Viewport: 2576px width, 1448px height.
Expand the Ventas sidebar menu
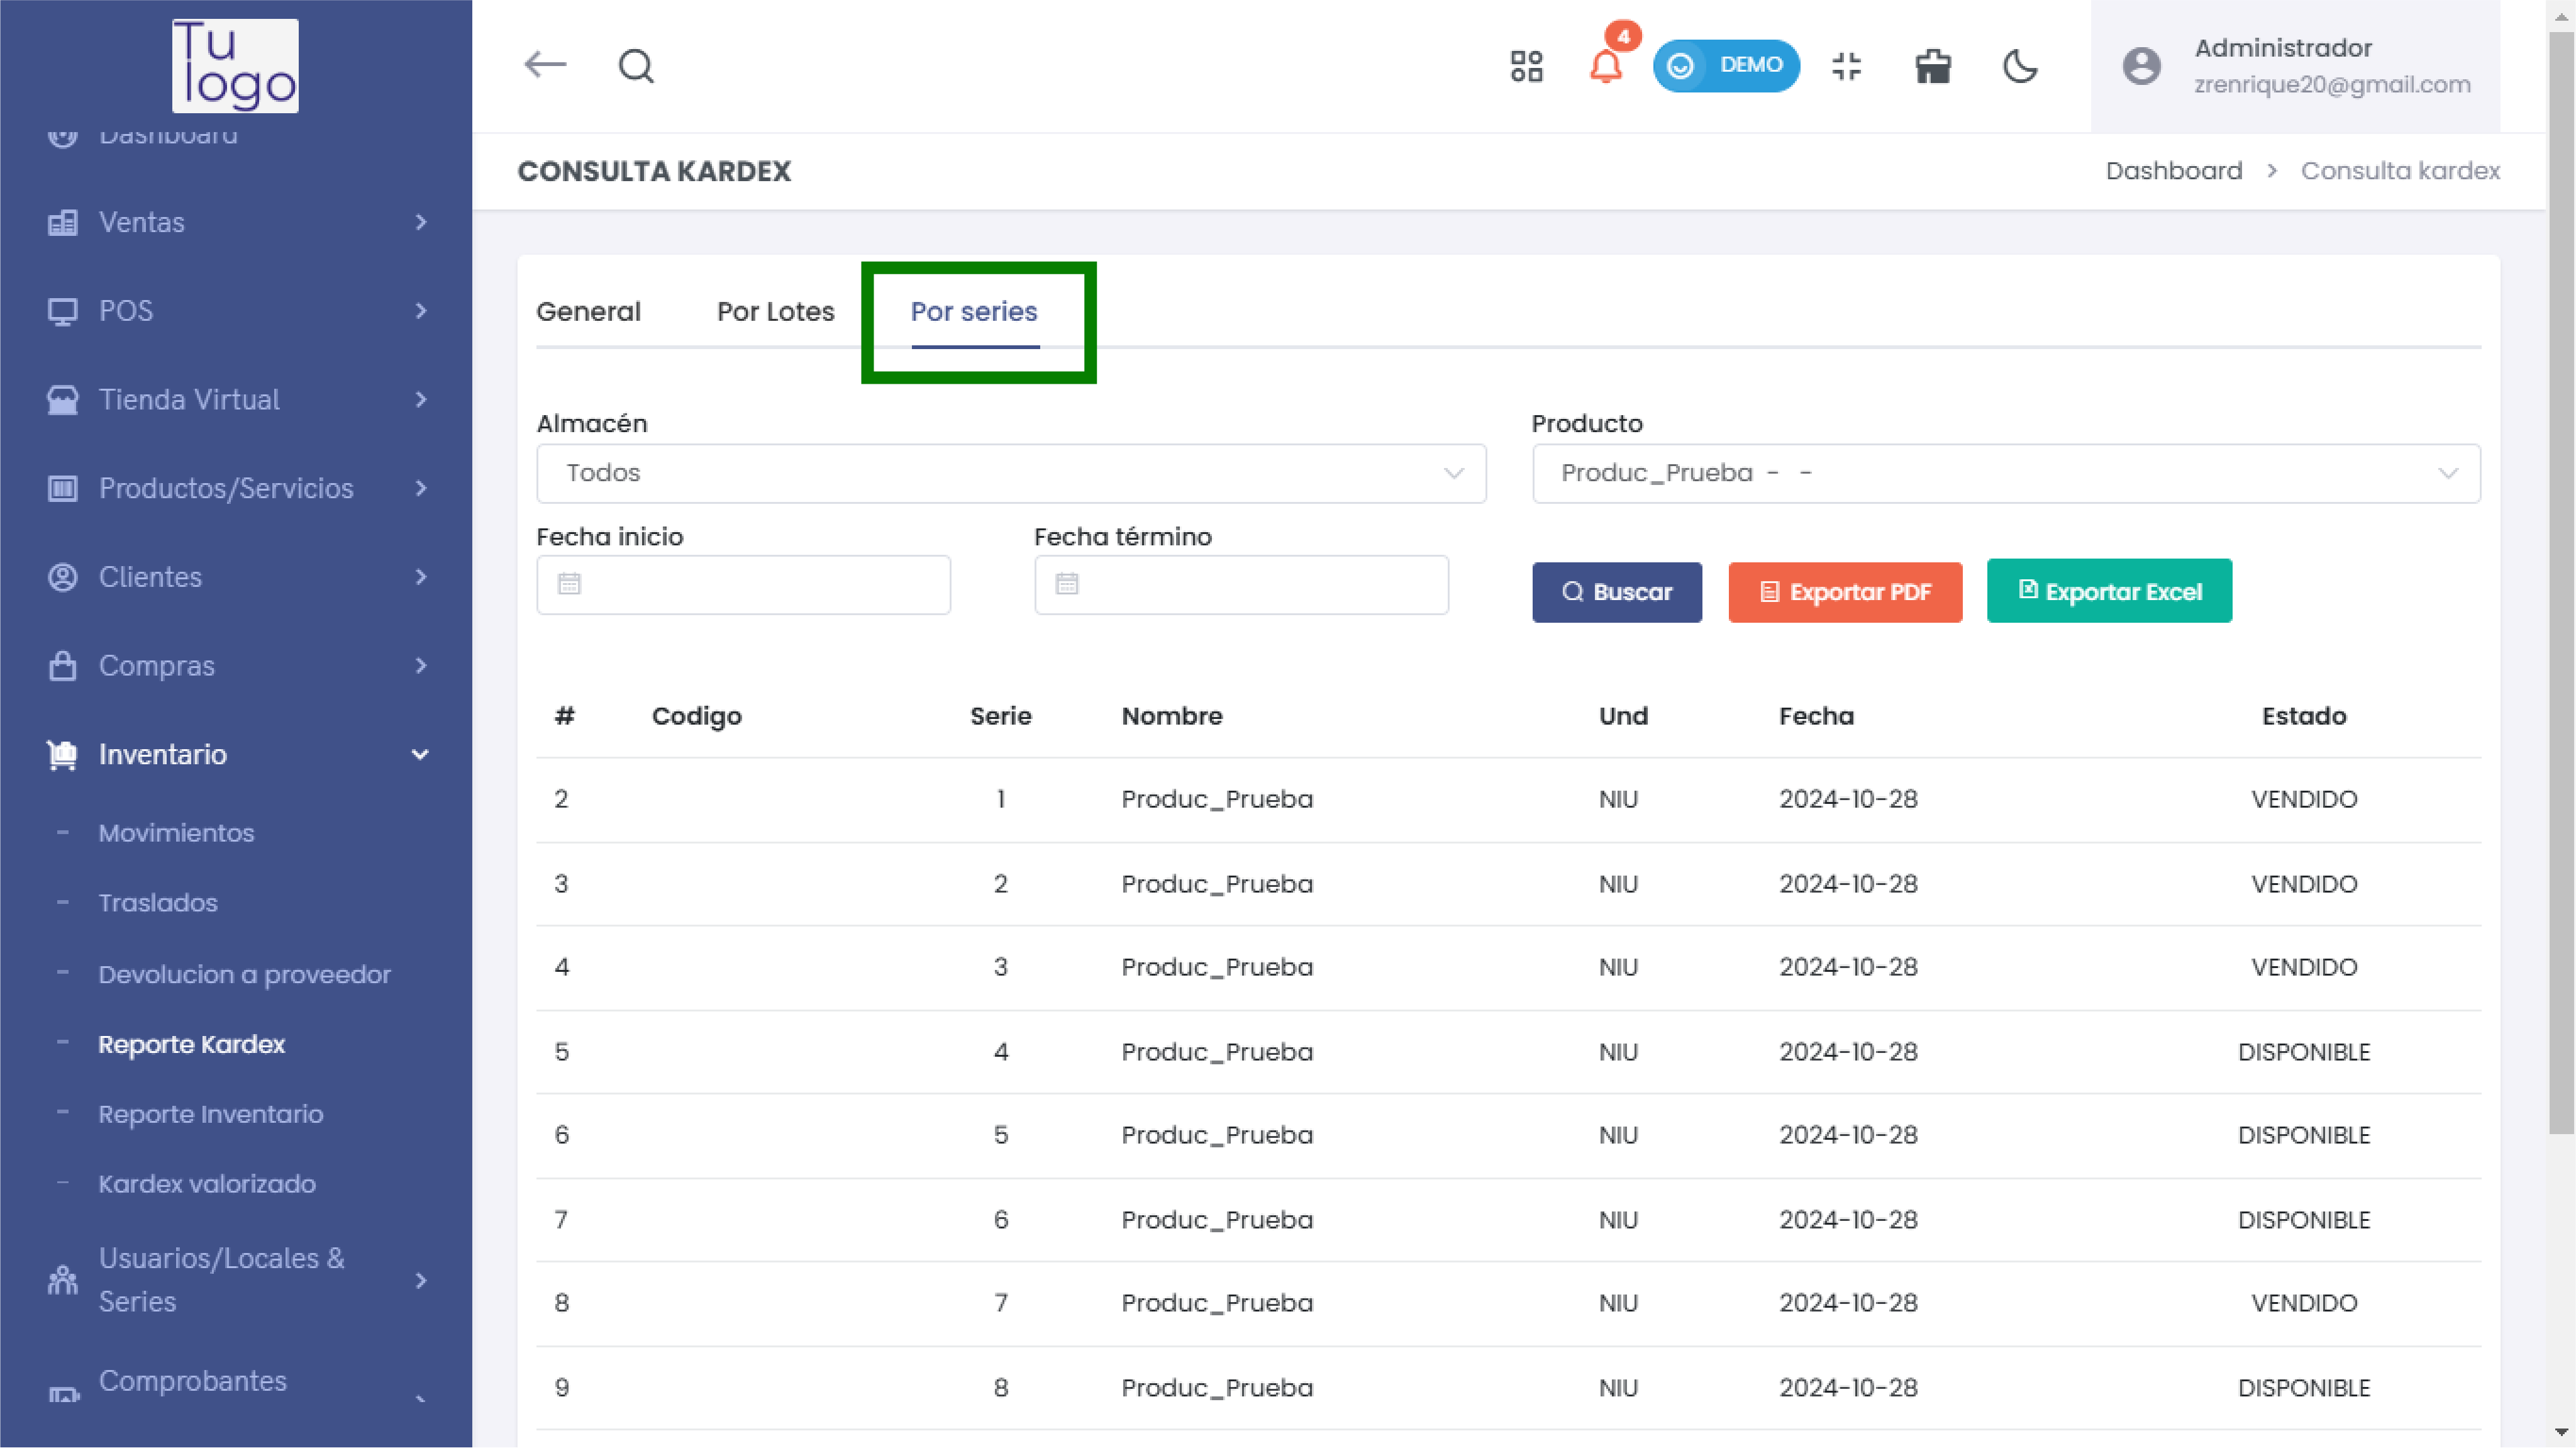coord(236,222)
